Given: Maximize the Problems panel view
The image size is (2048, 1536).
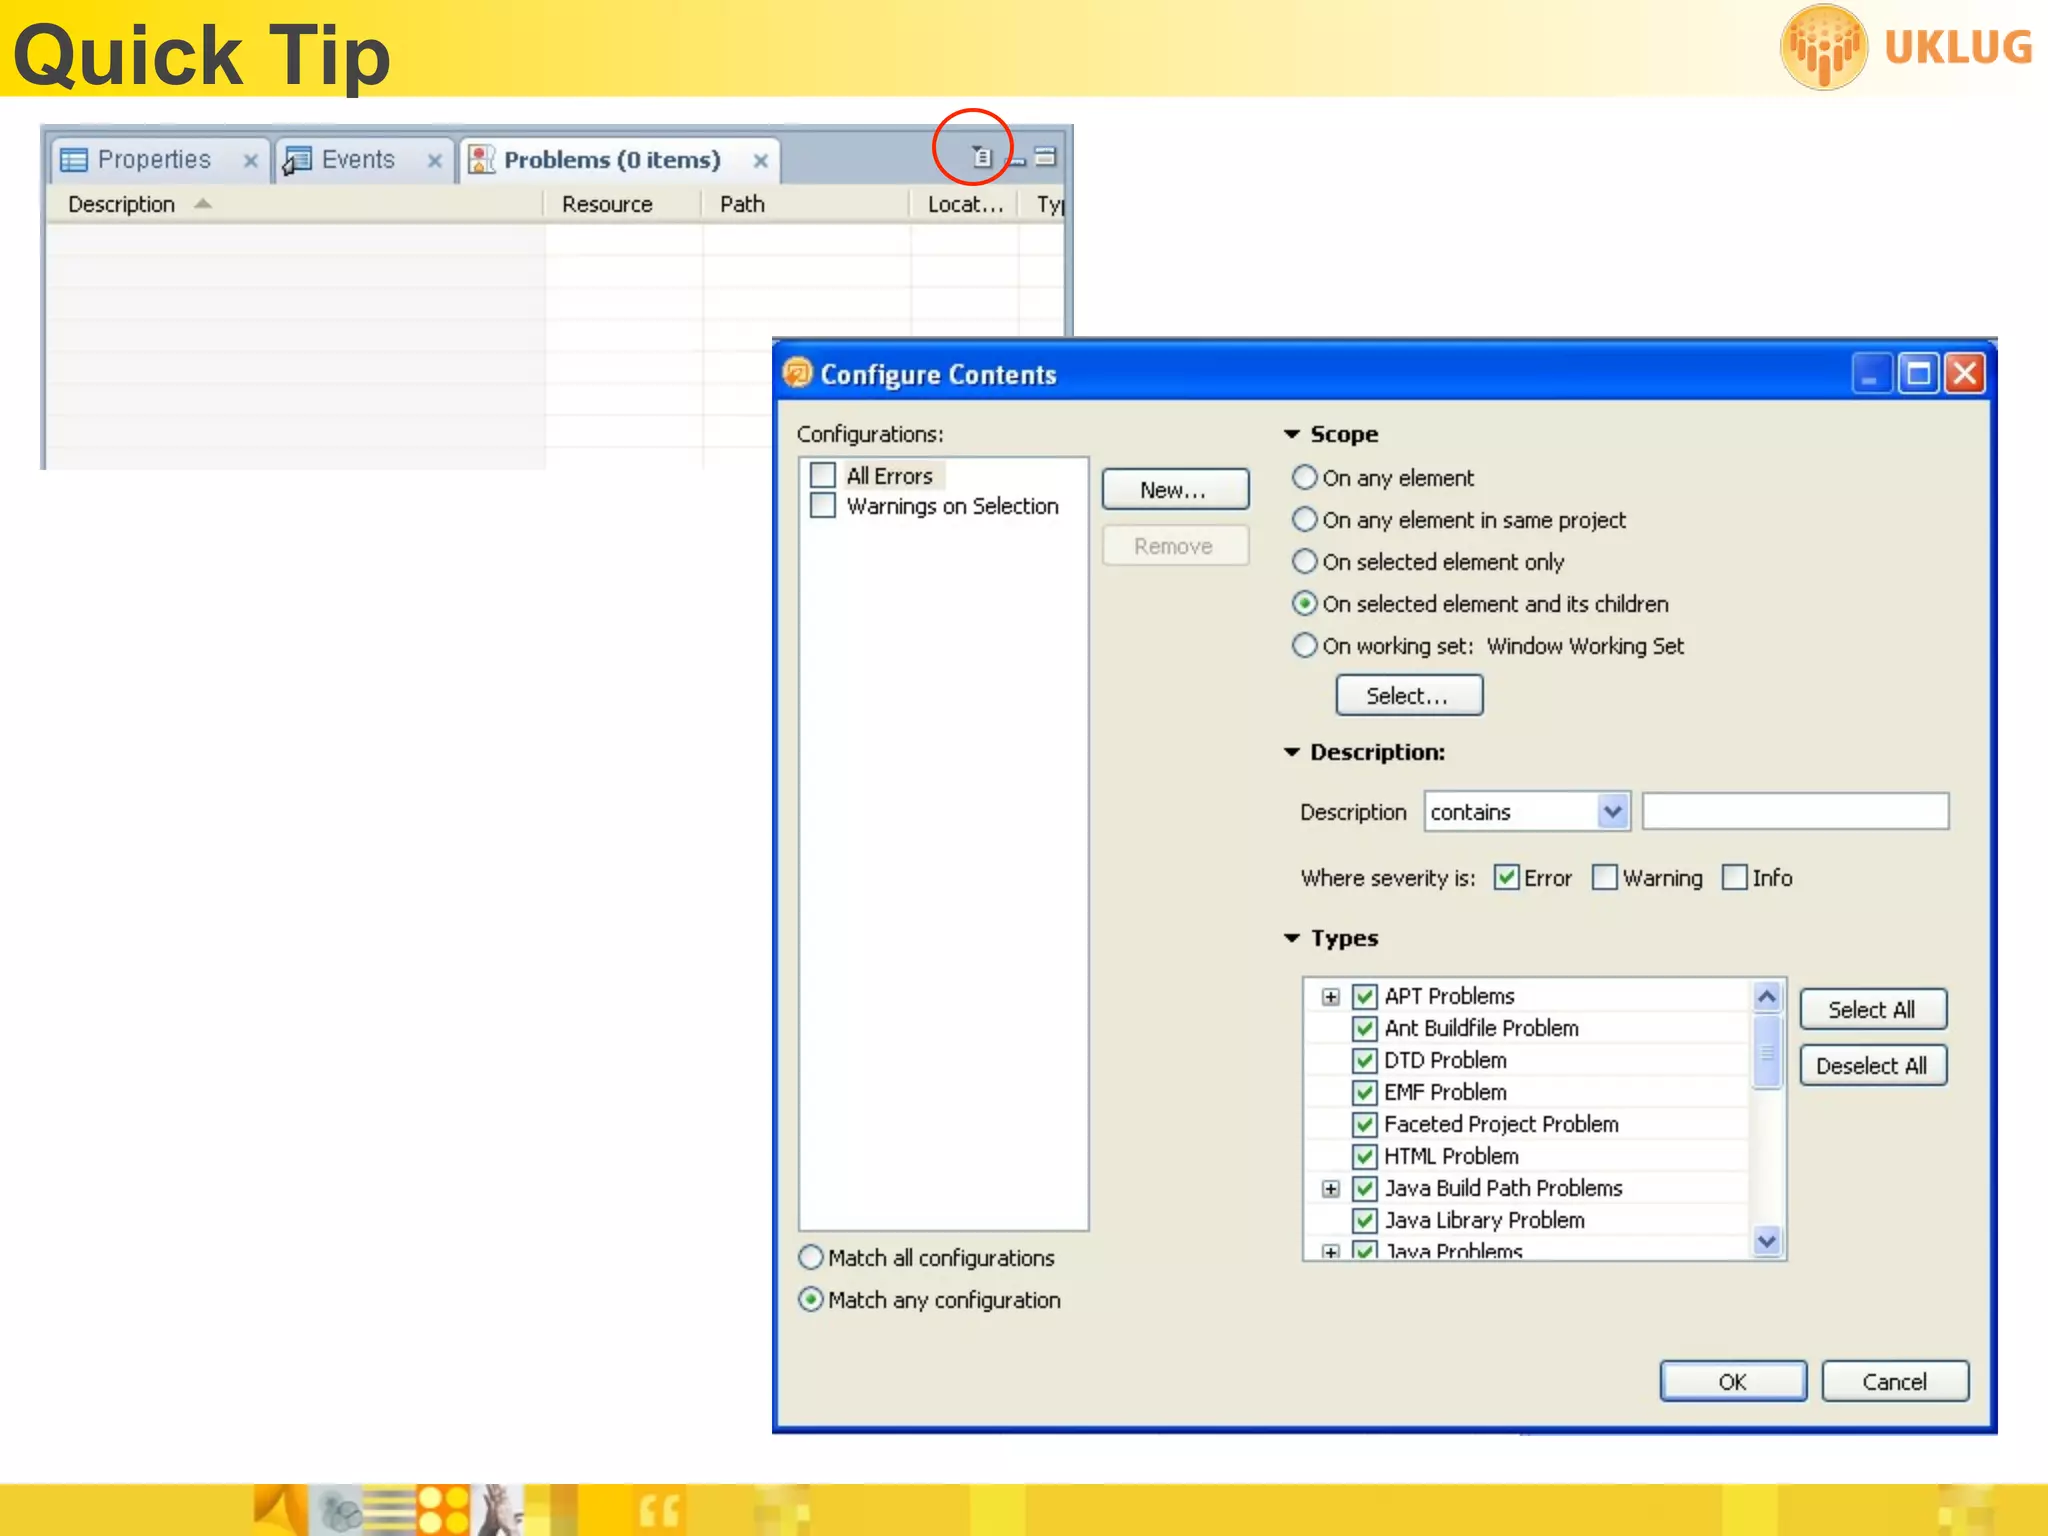Looking at the screenshot, I should (1045, 157).
